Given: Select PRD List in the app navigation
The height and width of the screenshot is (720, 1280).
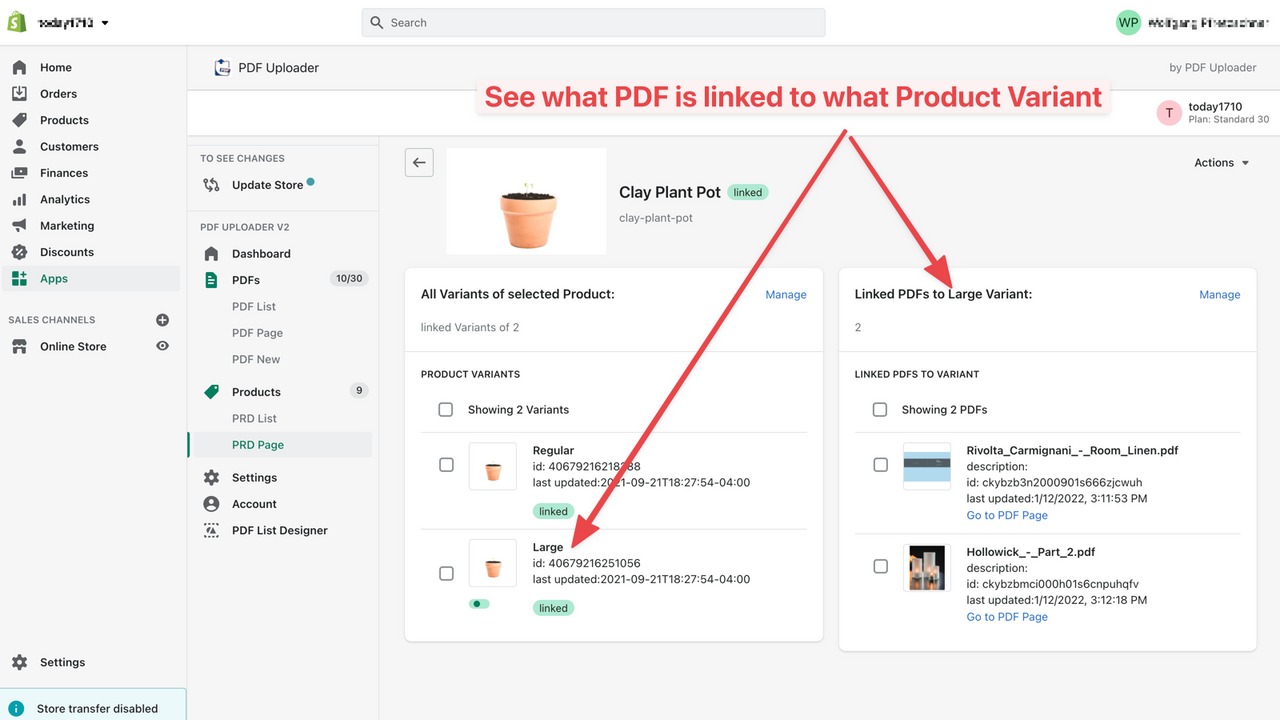Looking at the screenshot, I should point(254,418).
